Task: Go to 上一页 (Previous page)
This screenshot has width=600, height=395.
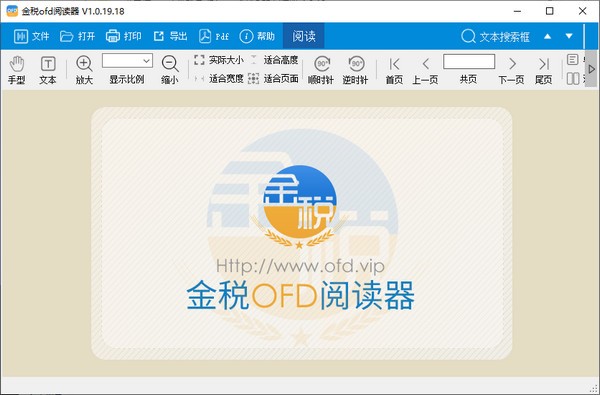Action: tap(425, 70)
